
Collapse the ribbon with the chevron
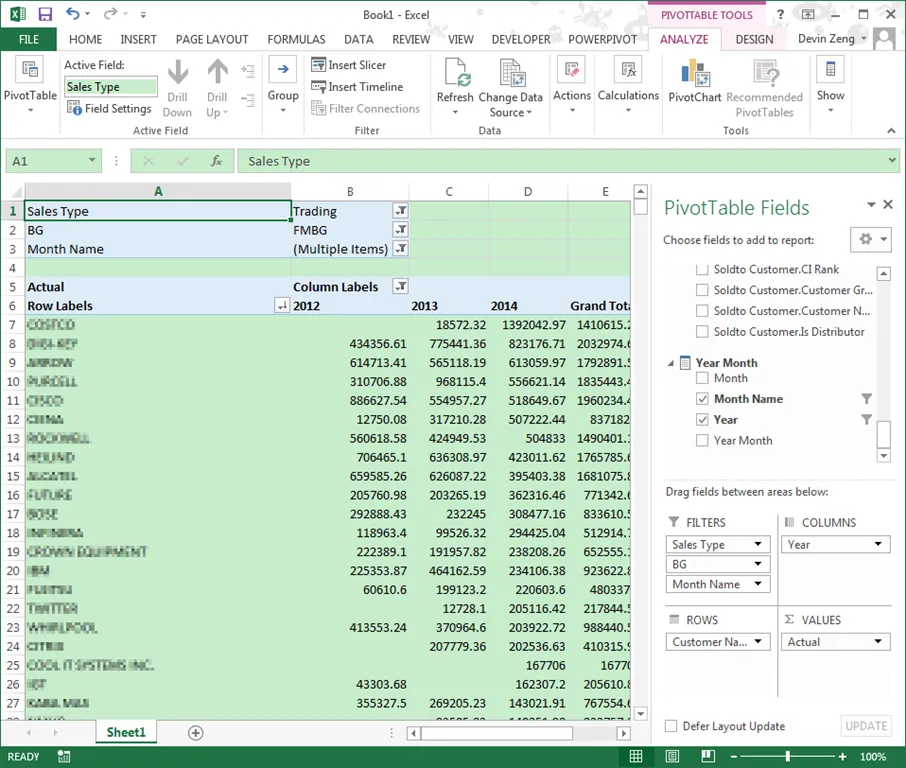(x=891, y=131)
